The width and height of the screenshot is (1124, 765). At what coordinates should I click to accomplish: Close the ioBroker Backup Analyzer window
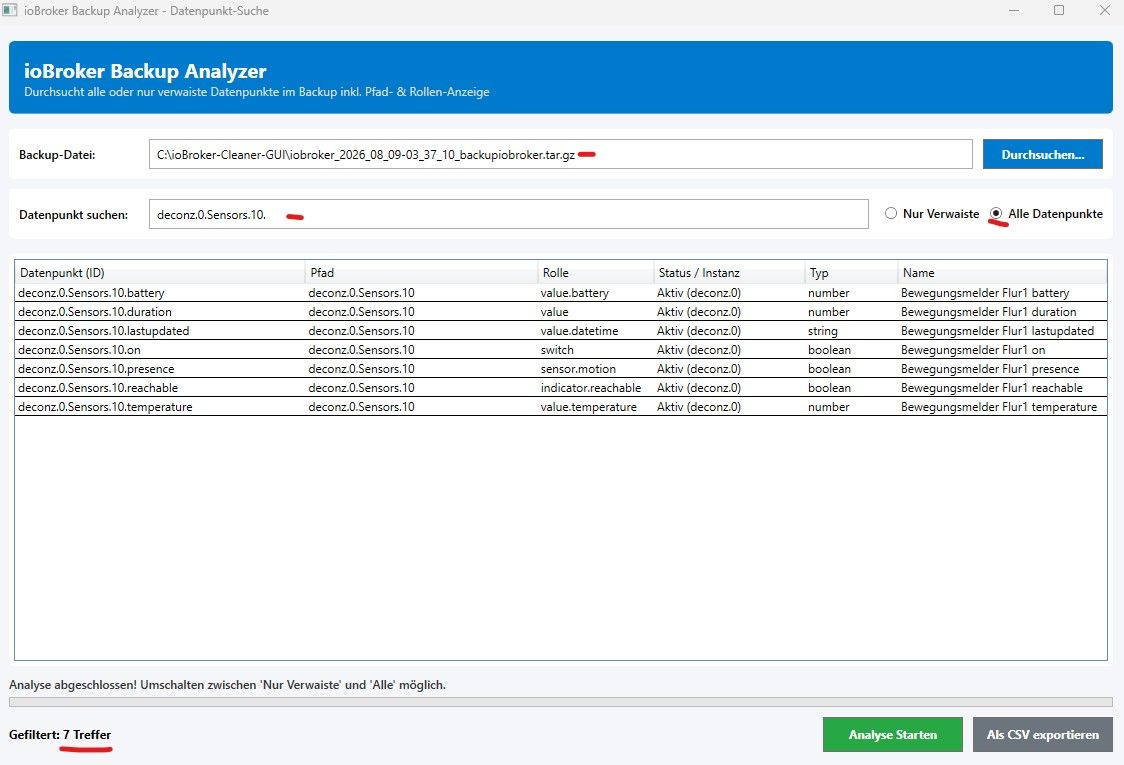1105,10
